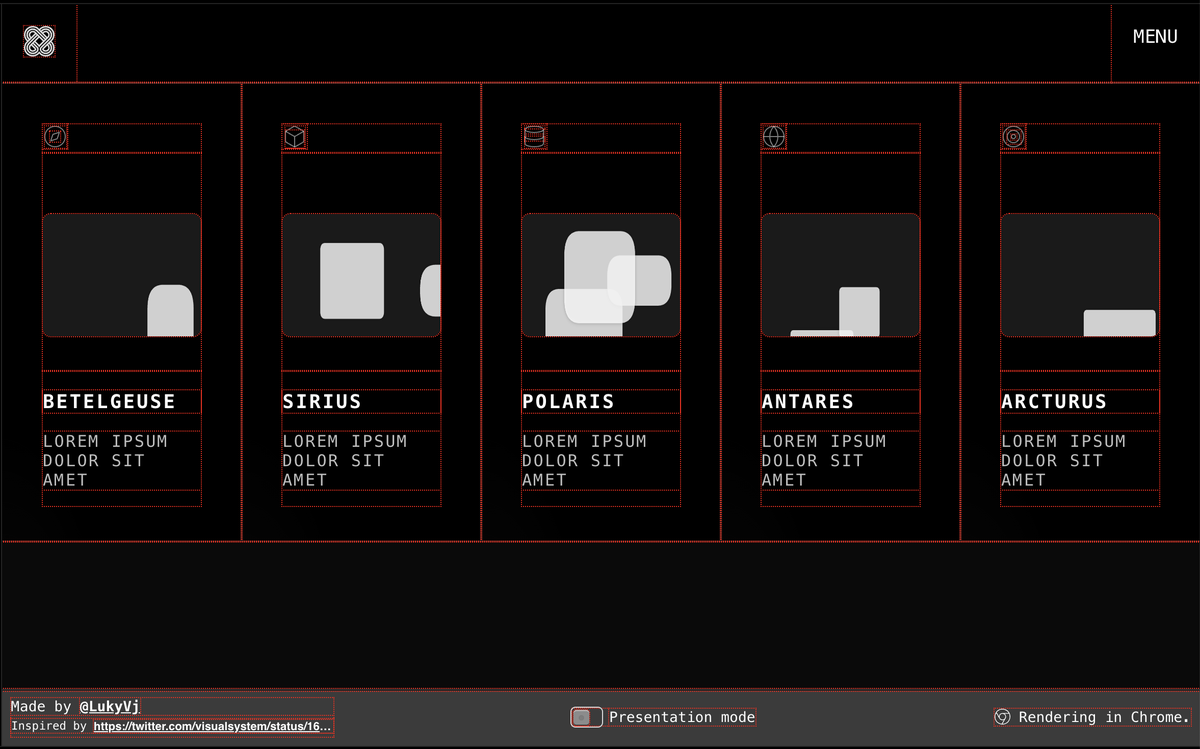The height and width of the screenshot is (749, 1200).
Task: Select the Sirius card illustration
Action: click(x=361, y=275)
